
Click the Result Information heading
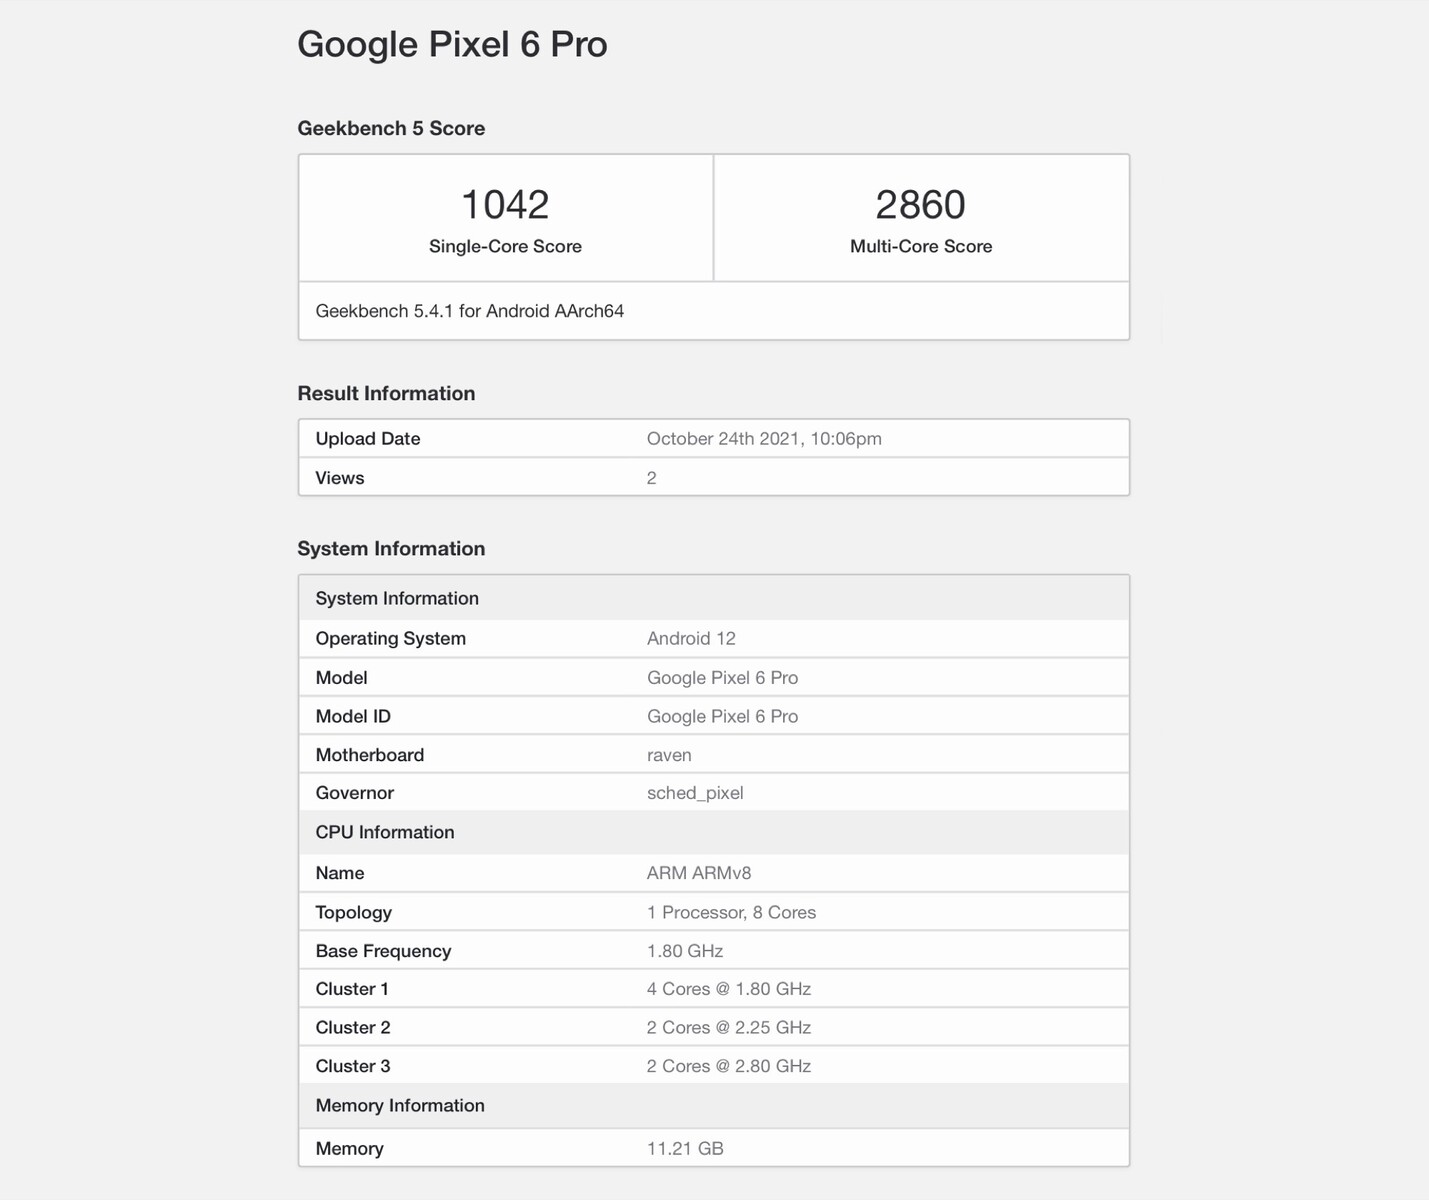click(386, 393)
